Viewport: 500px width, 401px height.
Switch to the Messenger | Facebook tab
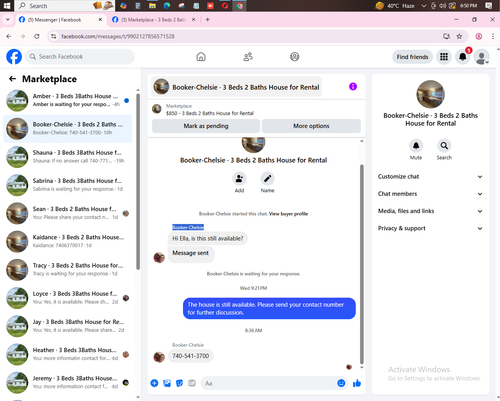click(59, 20)
